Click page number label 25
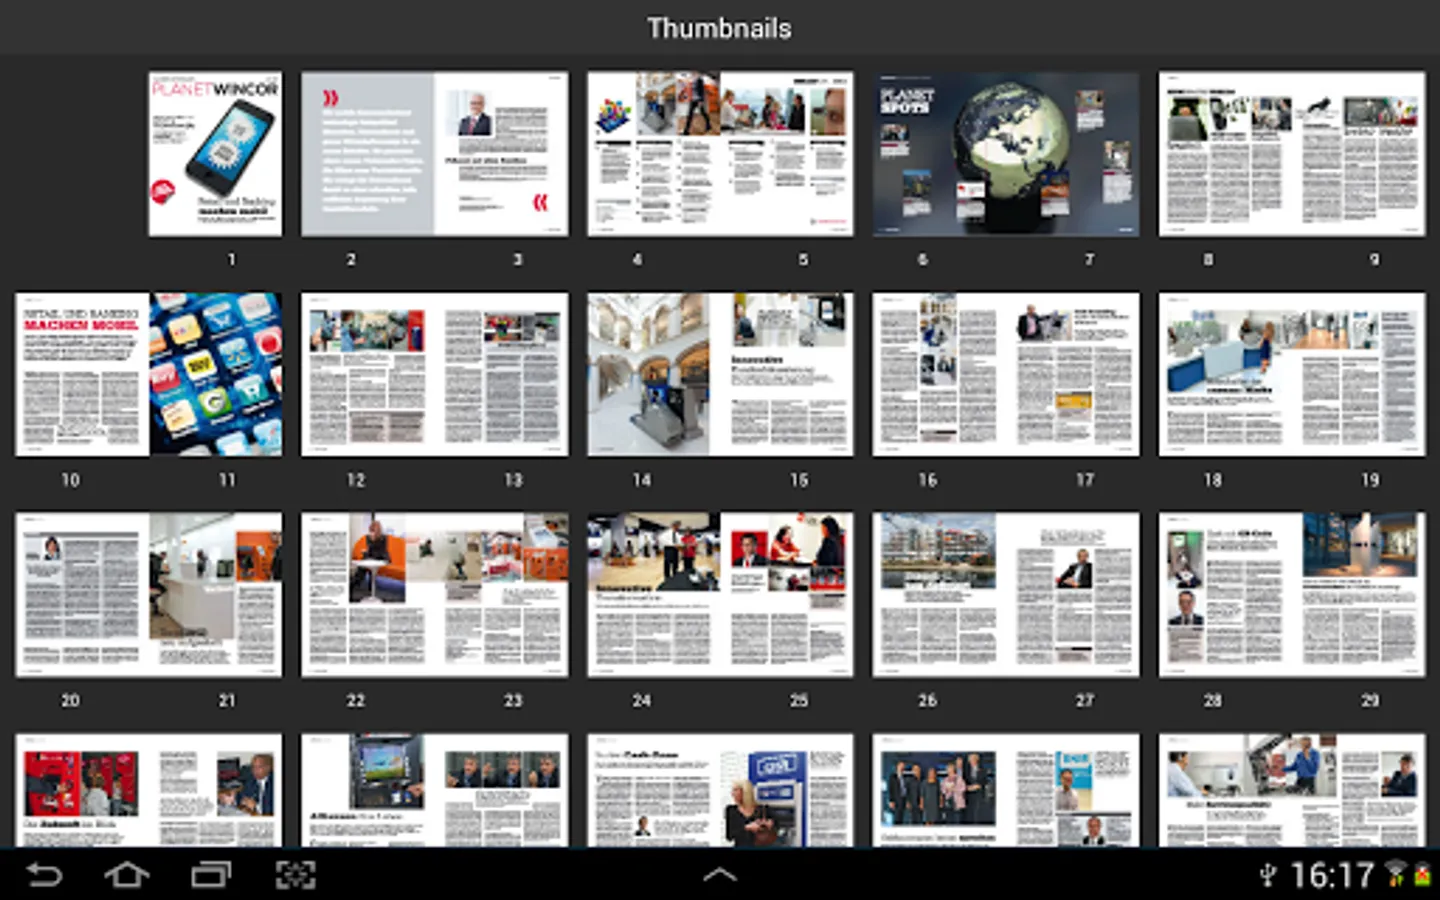 [799, 700]
